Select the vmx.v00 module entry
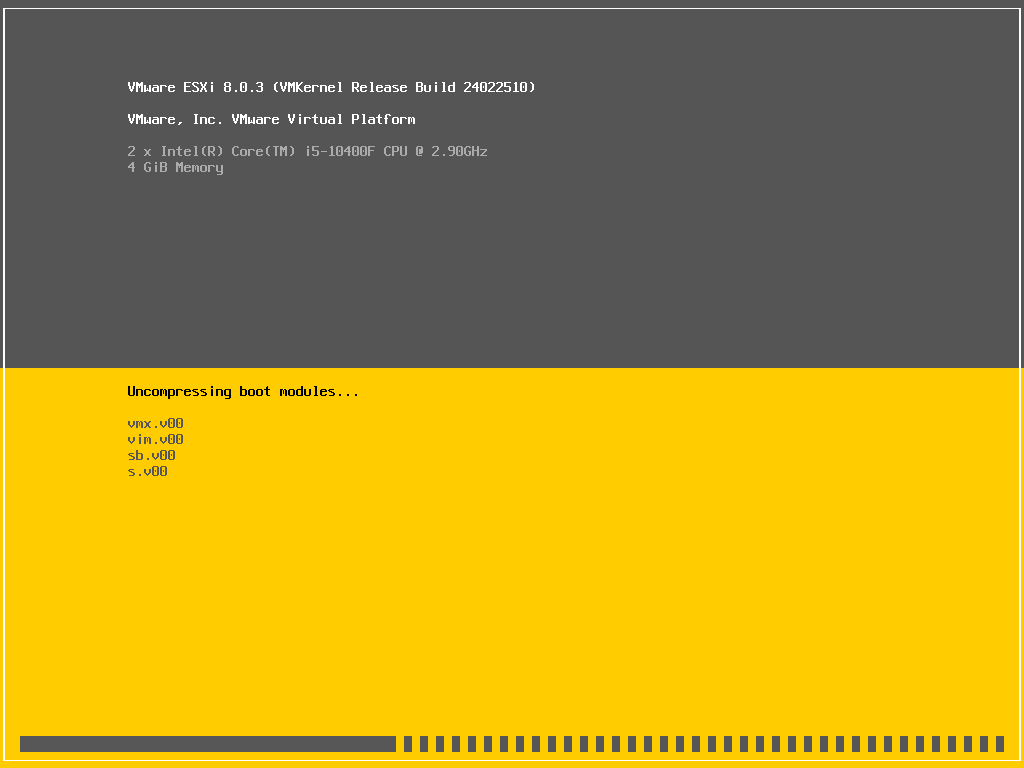Viewport: 1024px width, 768px height. [x=154, y=423]
